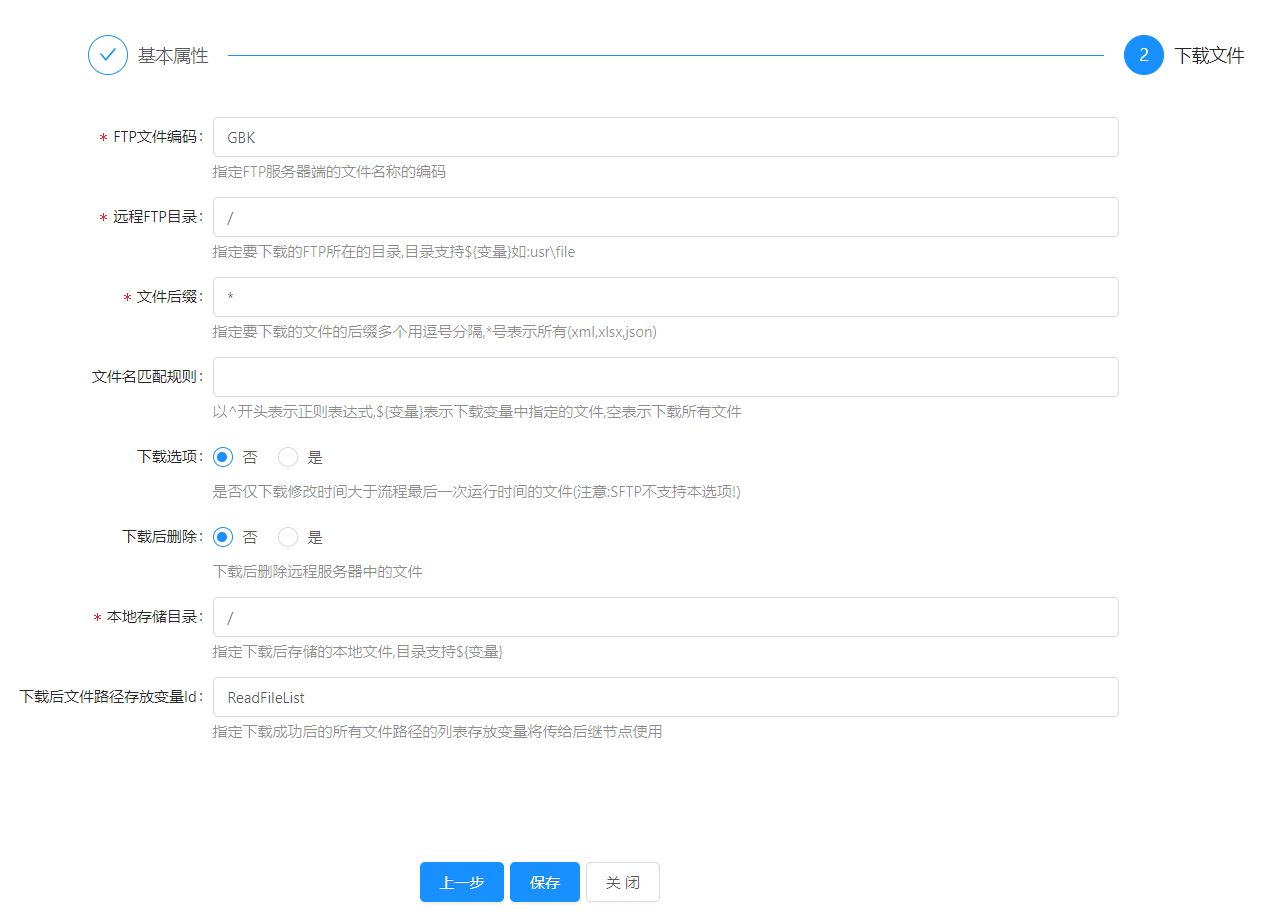Select the 下载文件 step label

pos(1208,56)
